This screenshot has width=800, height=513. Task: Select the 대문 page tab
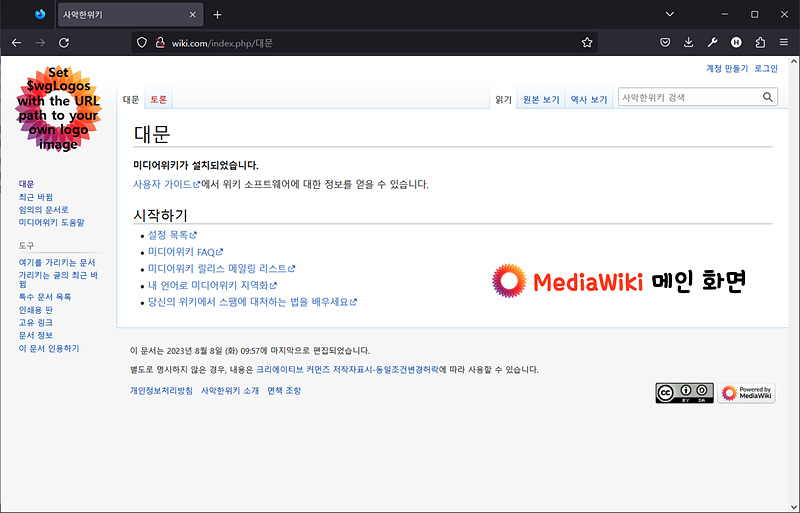[x=131, y=100]
